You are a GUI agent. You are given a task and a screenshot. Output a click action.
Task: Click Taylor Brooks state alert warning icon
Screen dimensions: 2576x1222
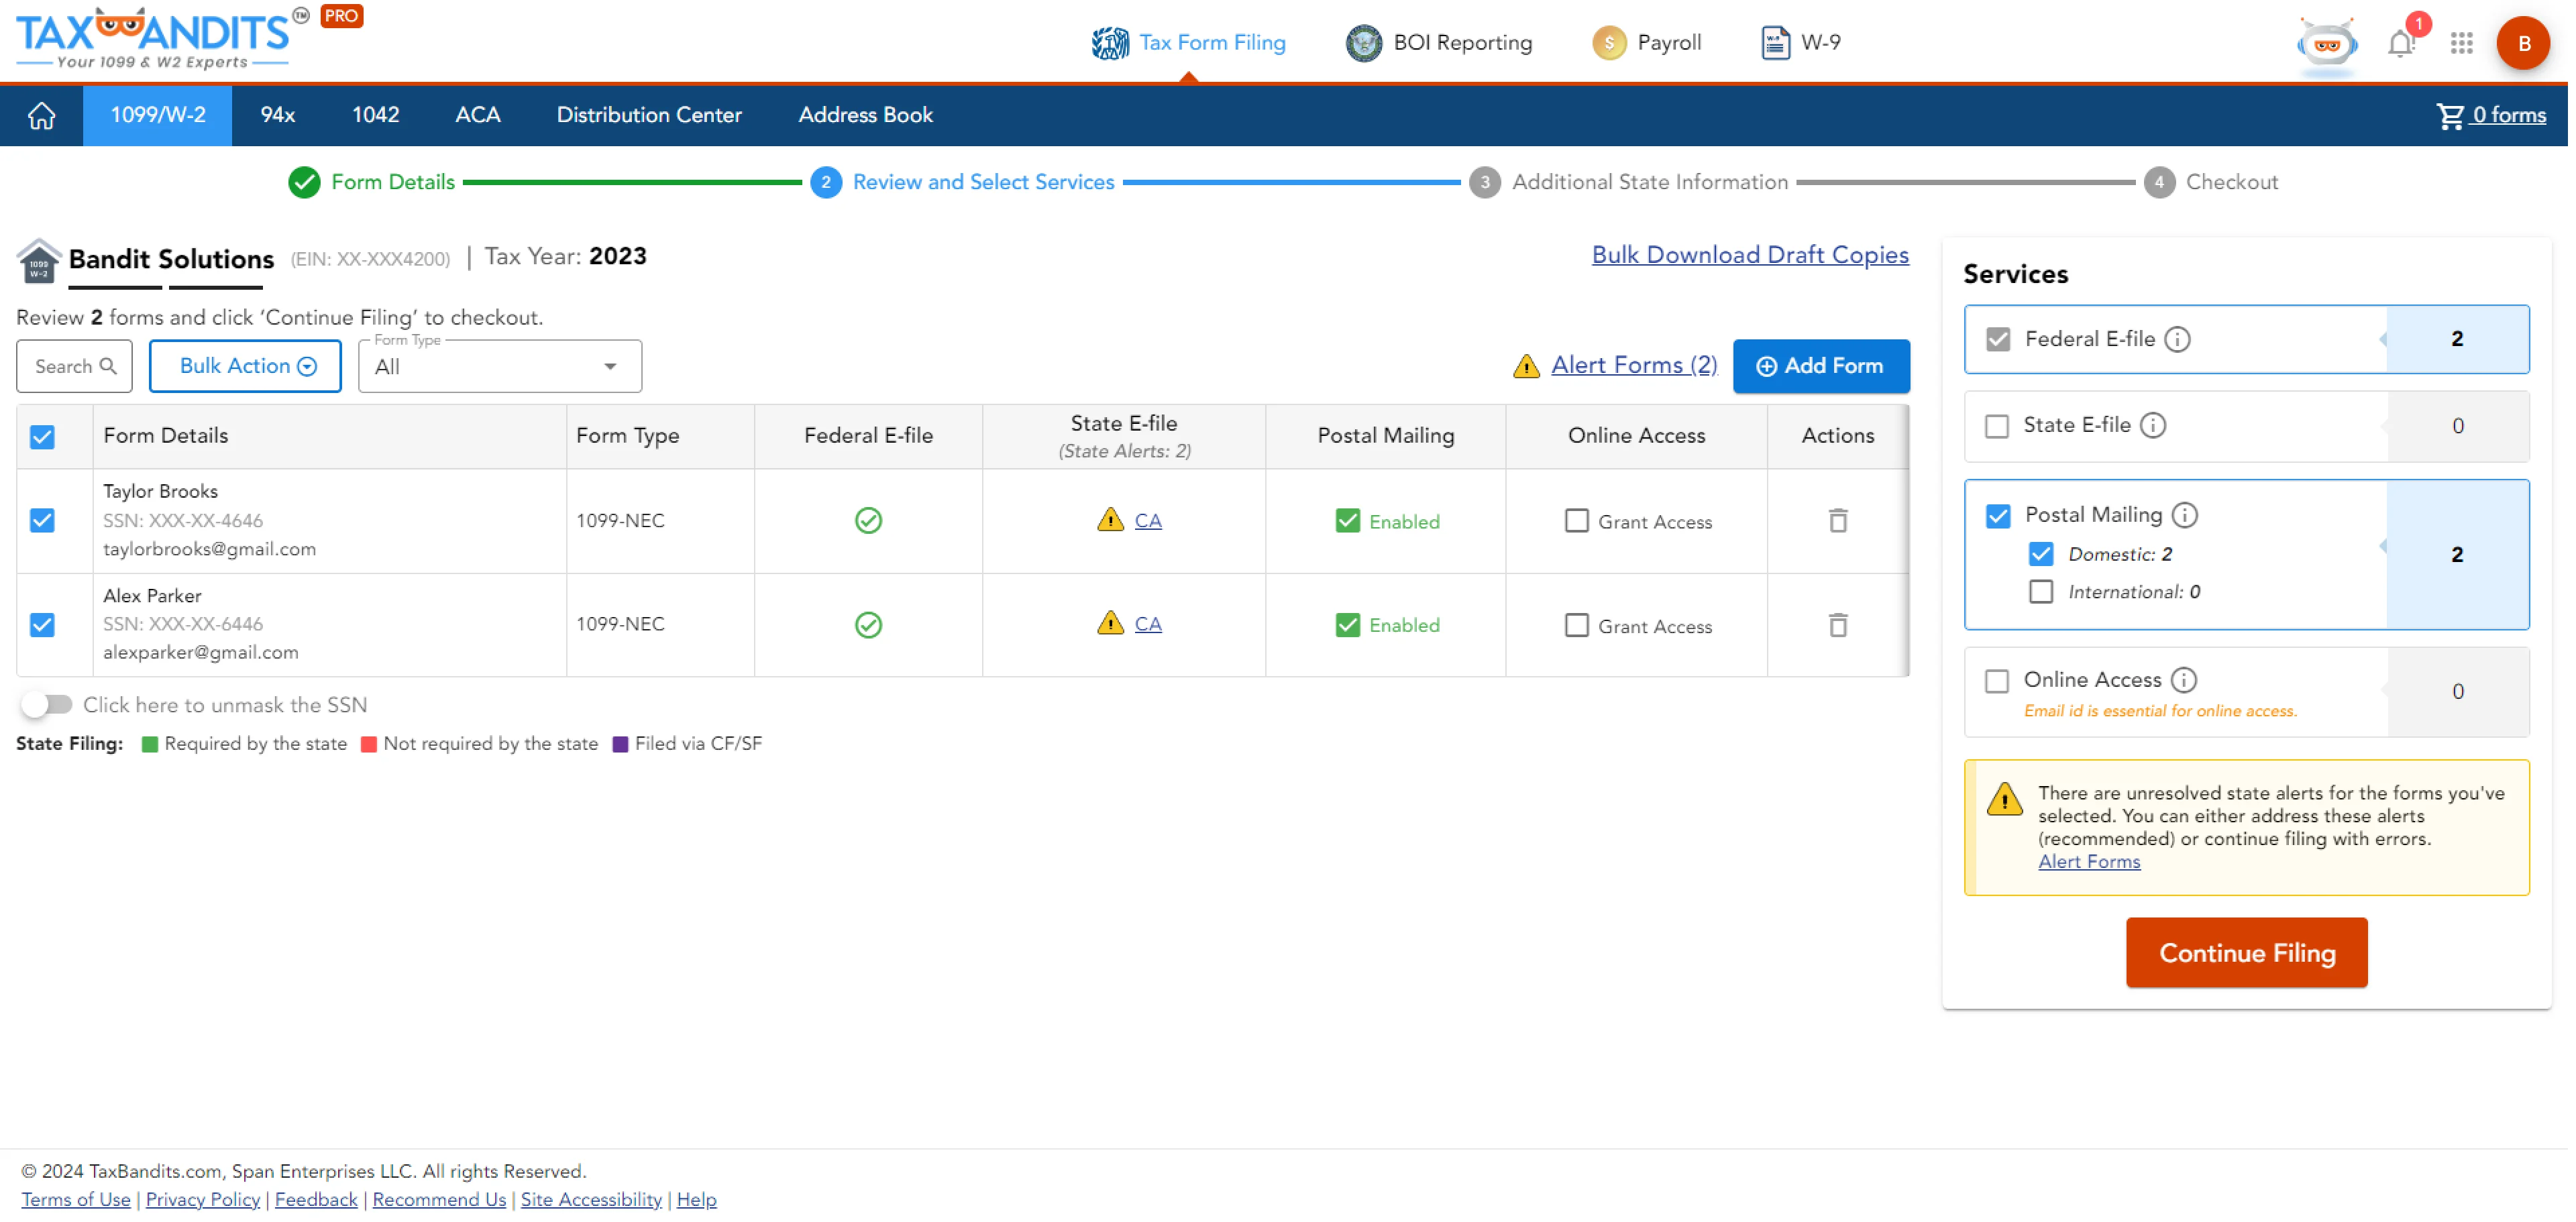click(1110, 520)
